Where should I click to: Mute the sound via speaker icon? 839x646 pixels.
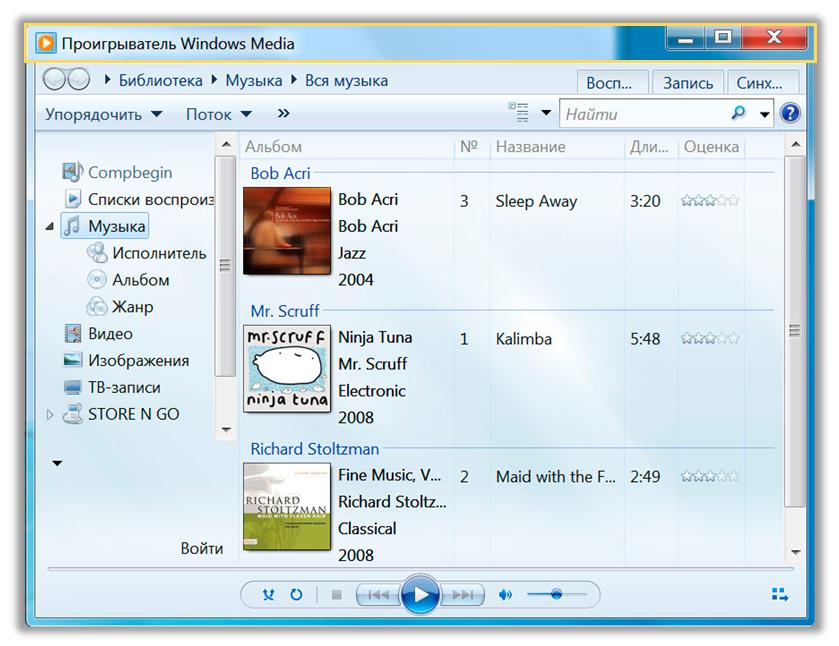(505, 595)
